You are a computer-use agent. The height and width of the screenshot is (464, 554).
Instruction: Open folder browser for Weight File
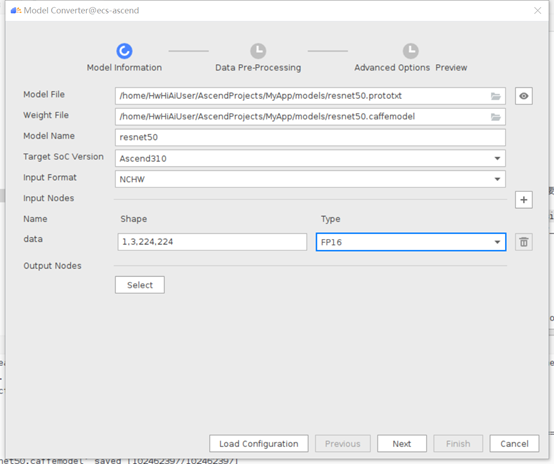496,117
